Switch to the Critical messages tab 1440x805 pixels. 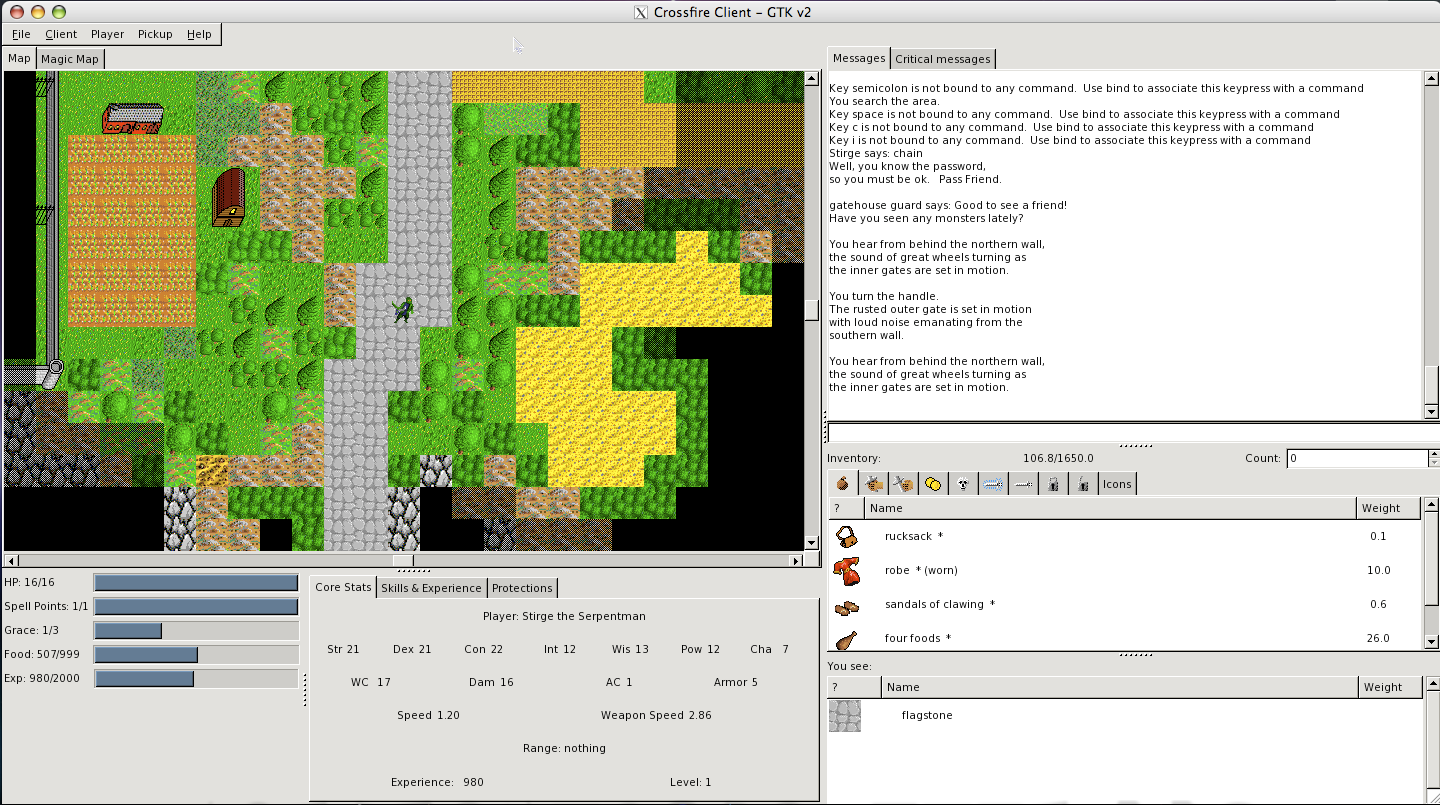942,58
